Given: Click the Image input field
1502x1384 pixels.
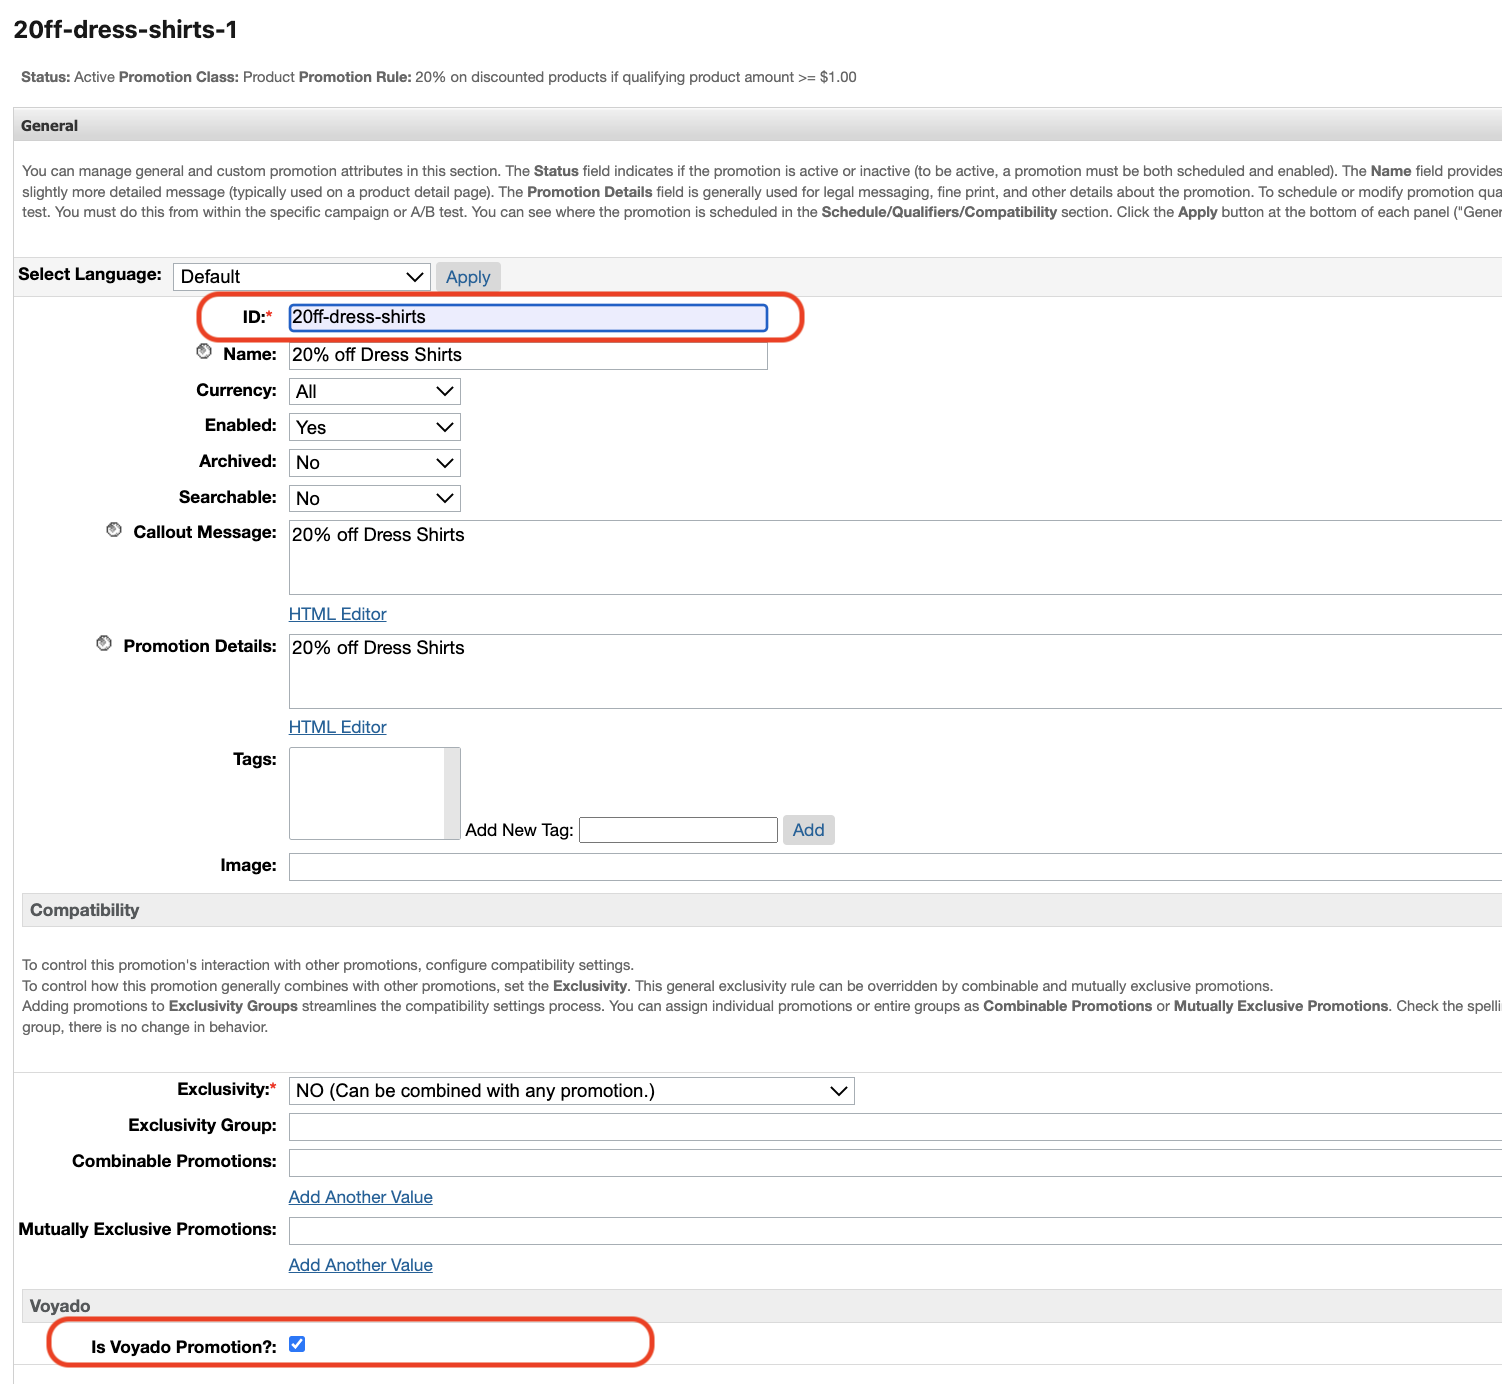Looking at the screenshot, I should tap(895, 867).
